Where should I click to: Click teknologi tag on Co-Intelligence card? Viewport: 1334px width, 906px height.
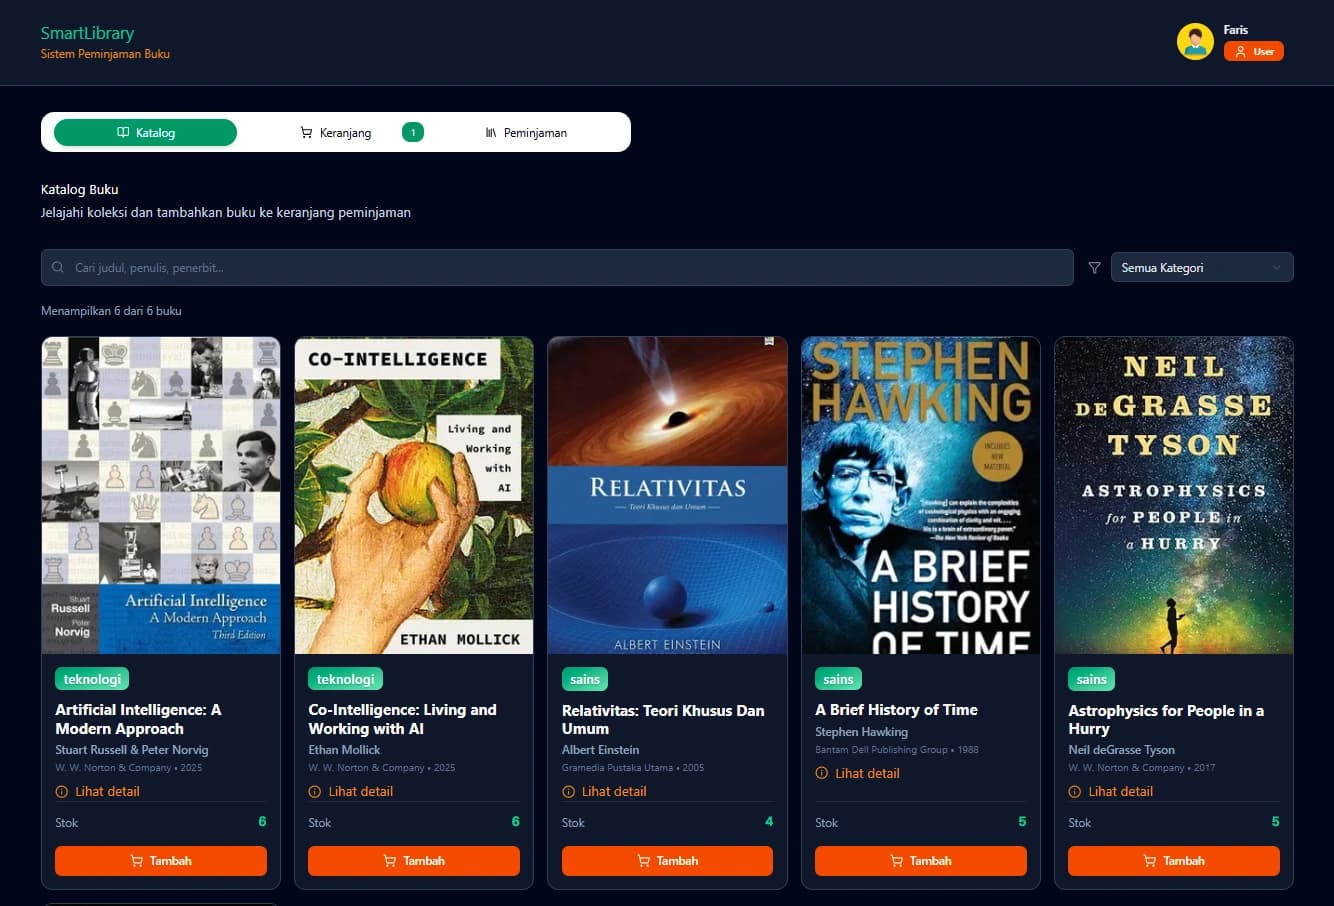[x=345, y=679]
